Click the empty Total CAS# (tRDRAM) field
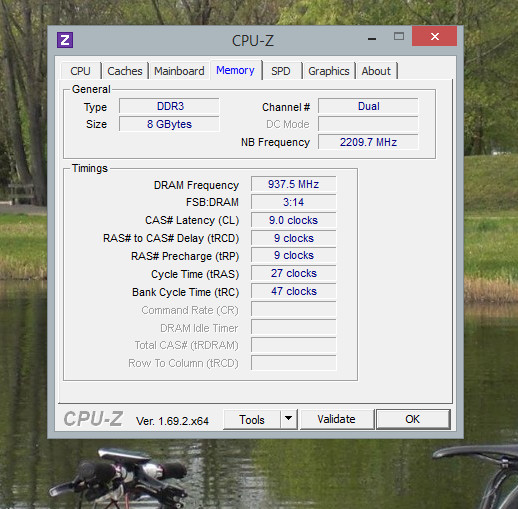Image resolution: width=518 pixels, height=509 pixels. 294,345
